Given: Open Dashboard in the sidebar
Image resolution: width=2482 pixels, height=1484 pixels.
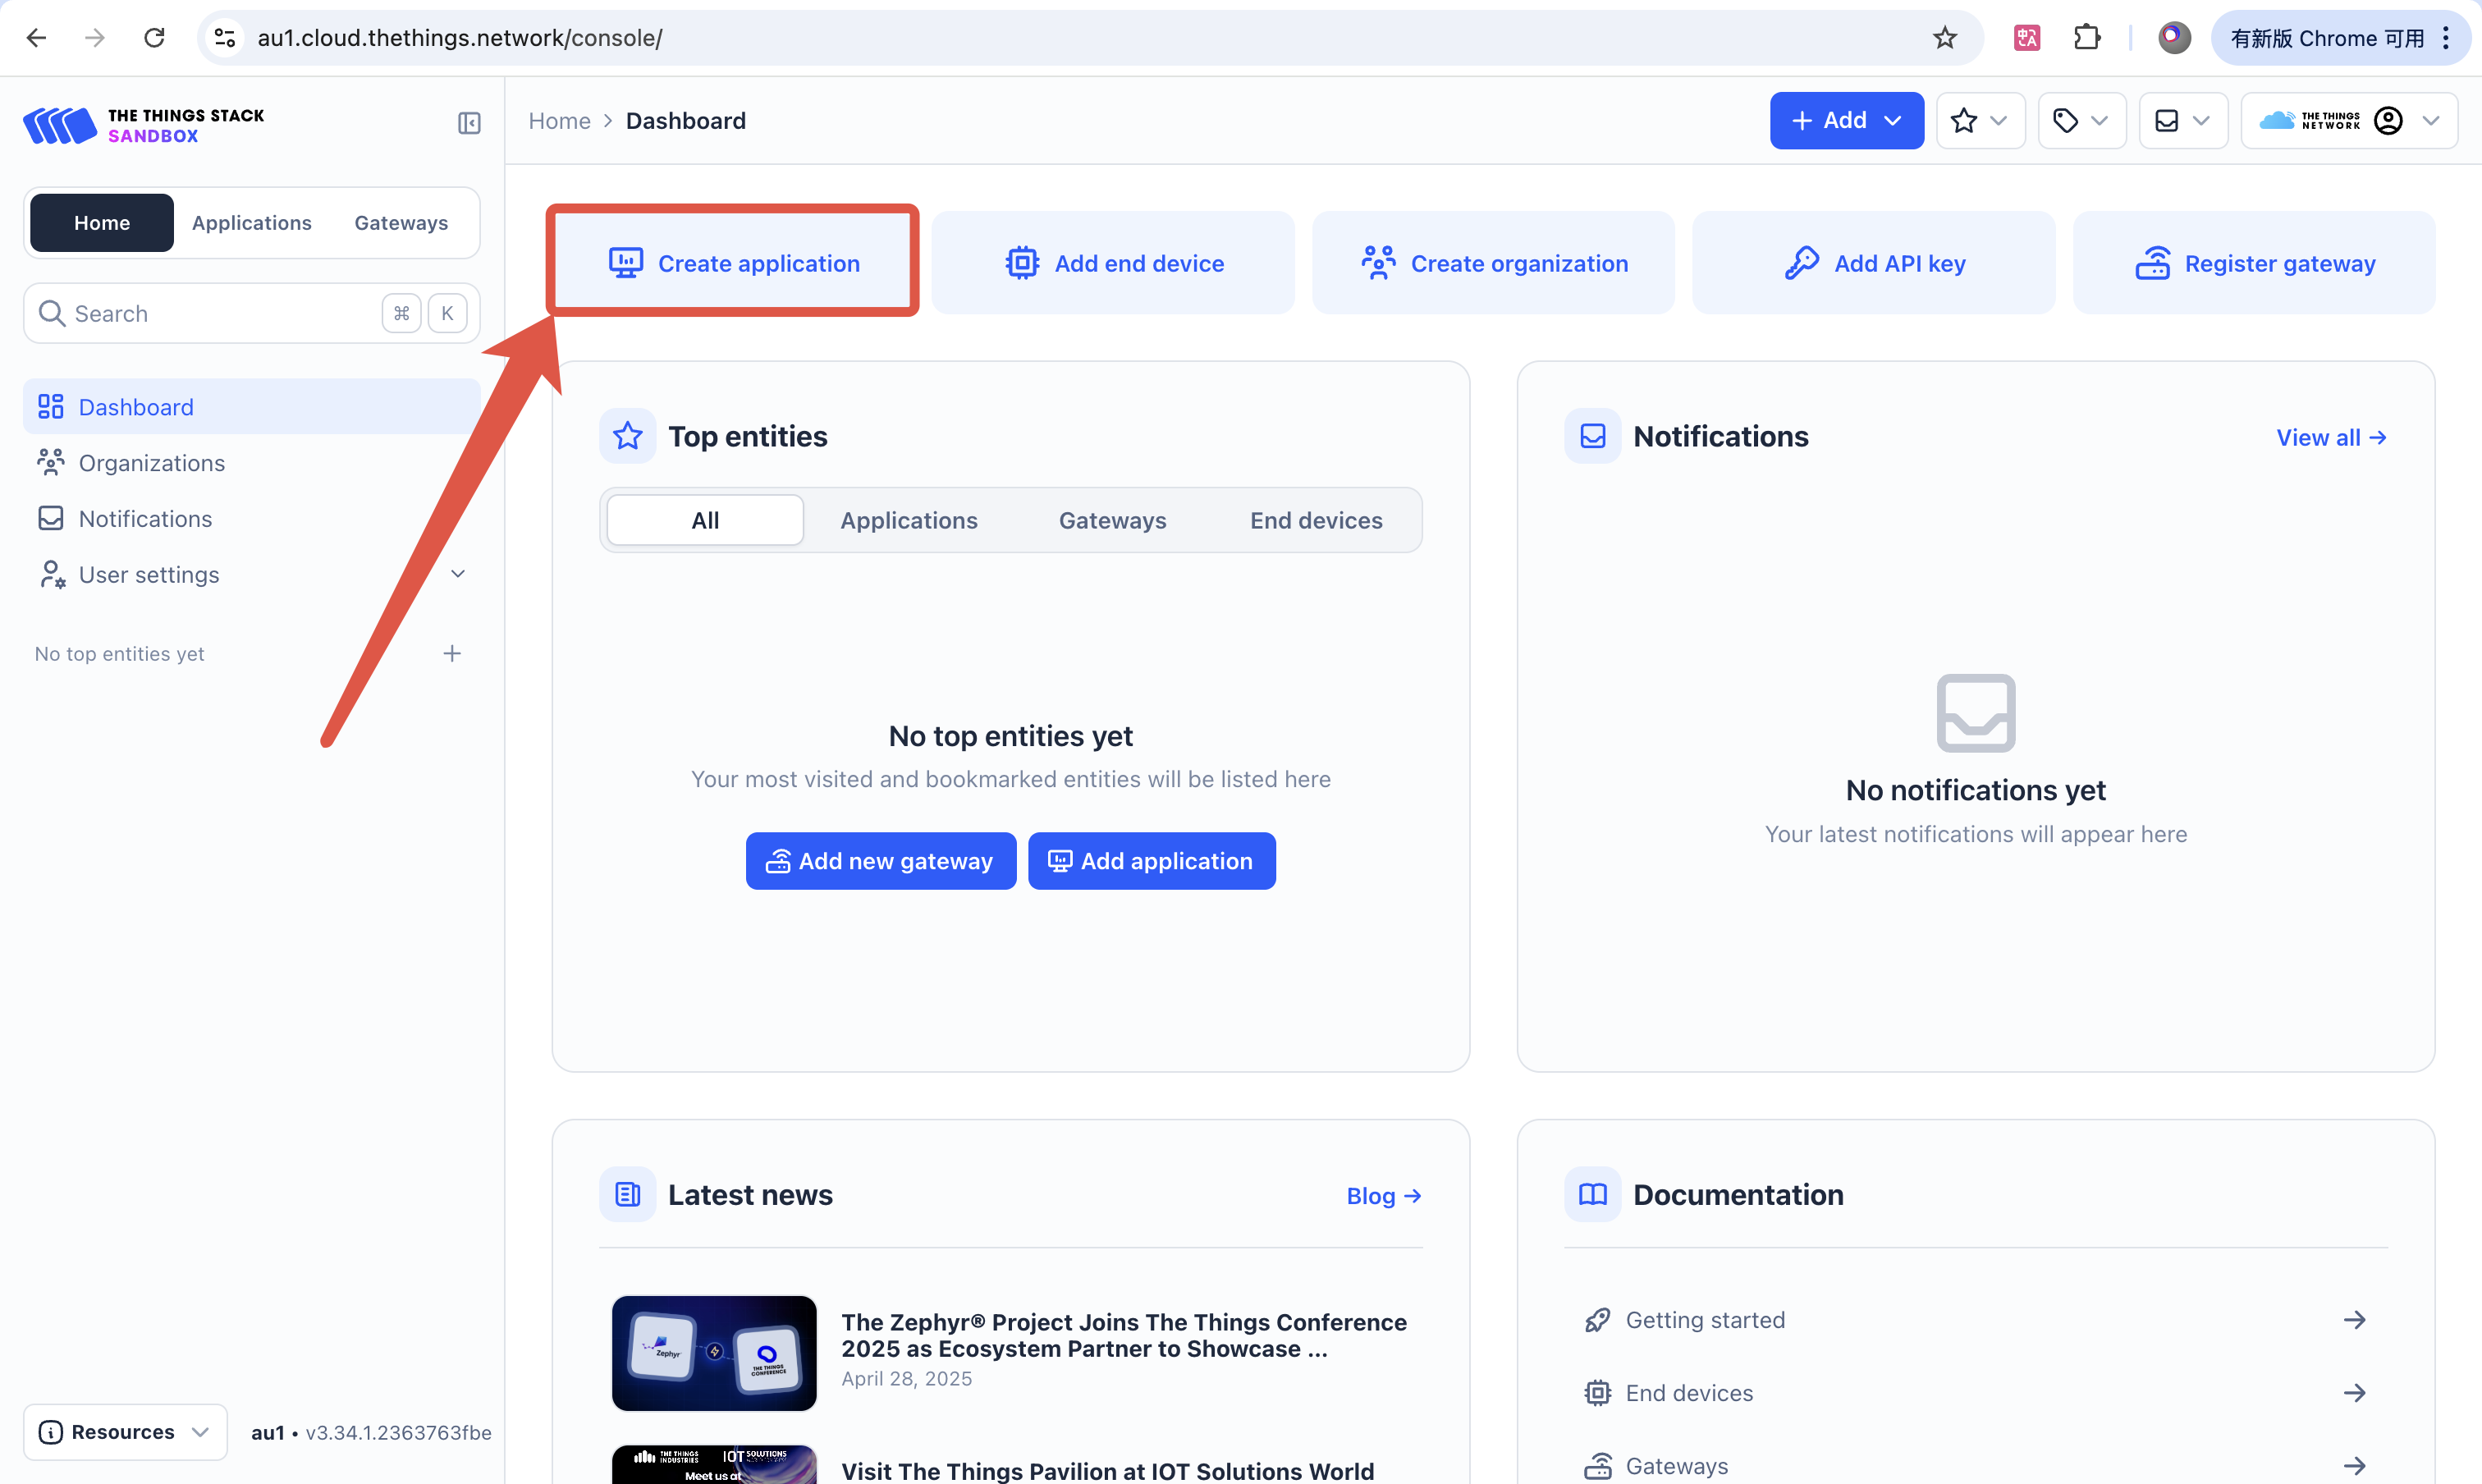Looking at the screenshot, I should pyautogui.click(x=252, y=407).
